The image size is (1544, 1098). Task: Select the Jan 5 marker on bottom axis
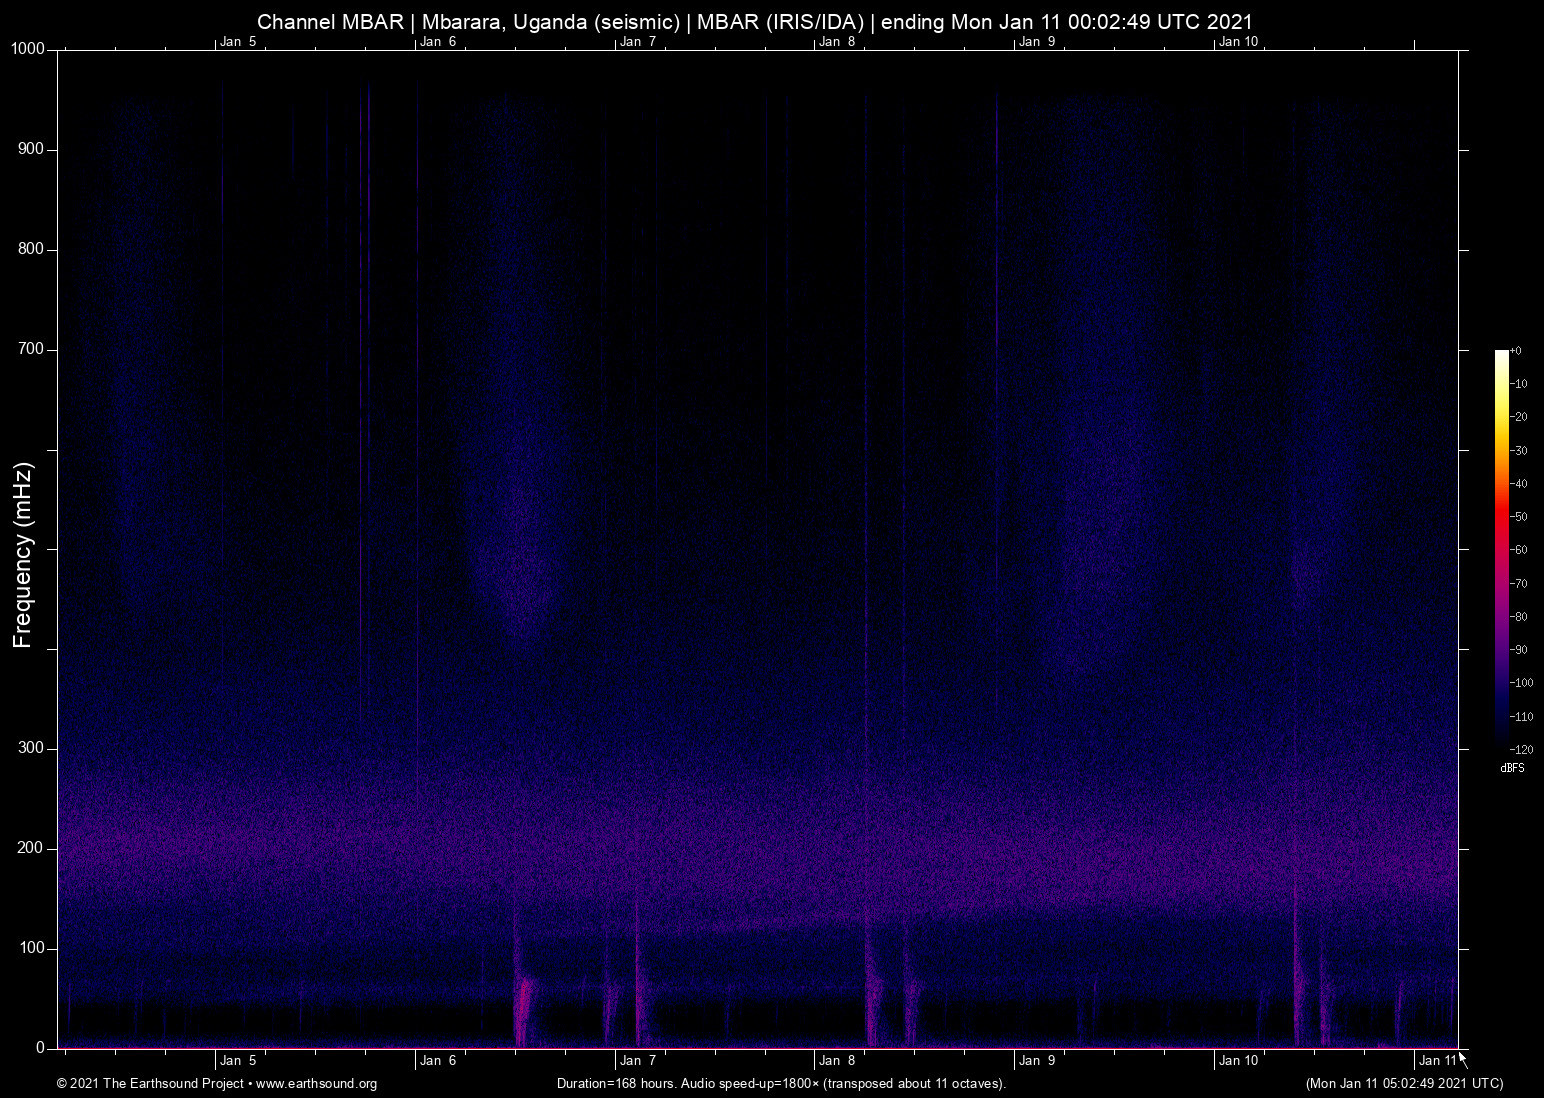tap(236, 1060)
